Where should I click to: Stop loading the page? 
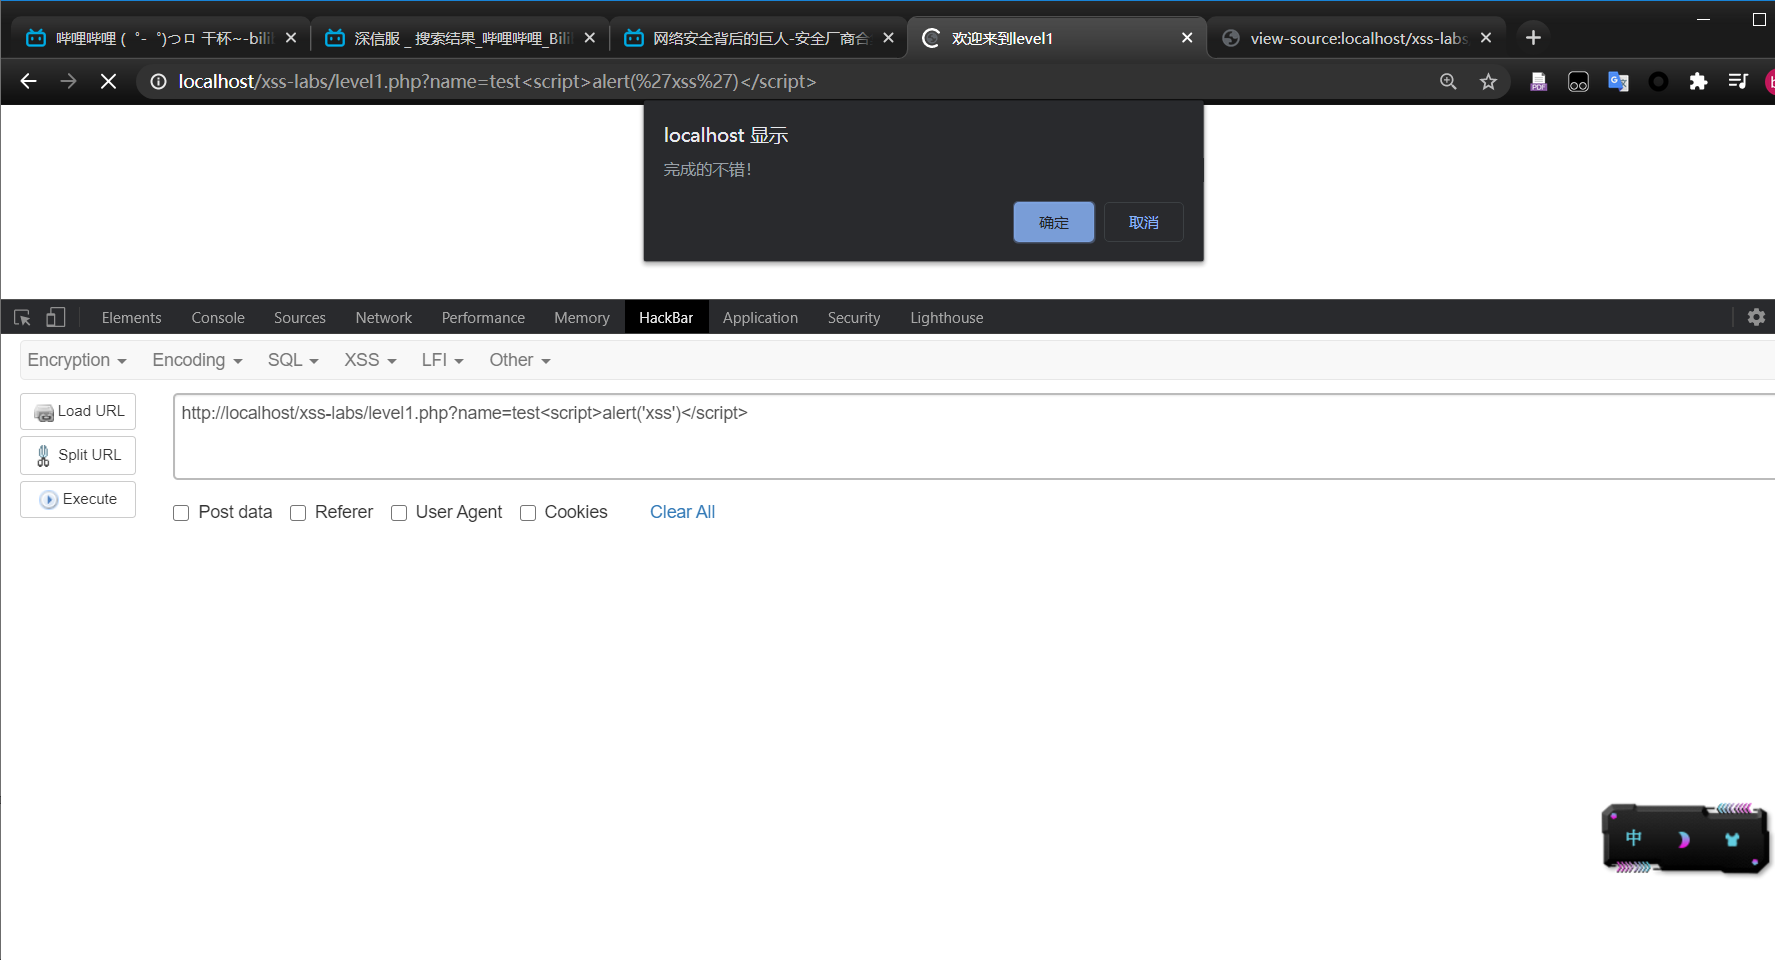108,82
